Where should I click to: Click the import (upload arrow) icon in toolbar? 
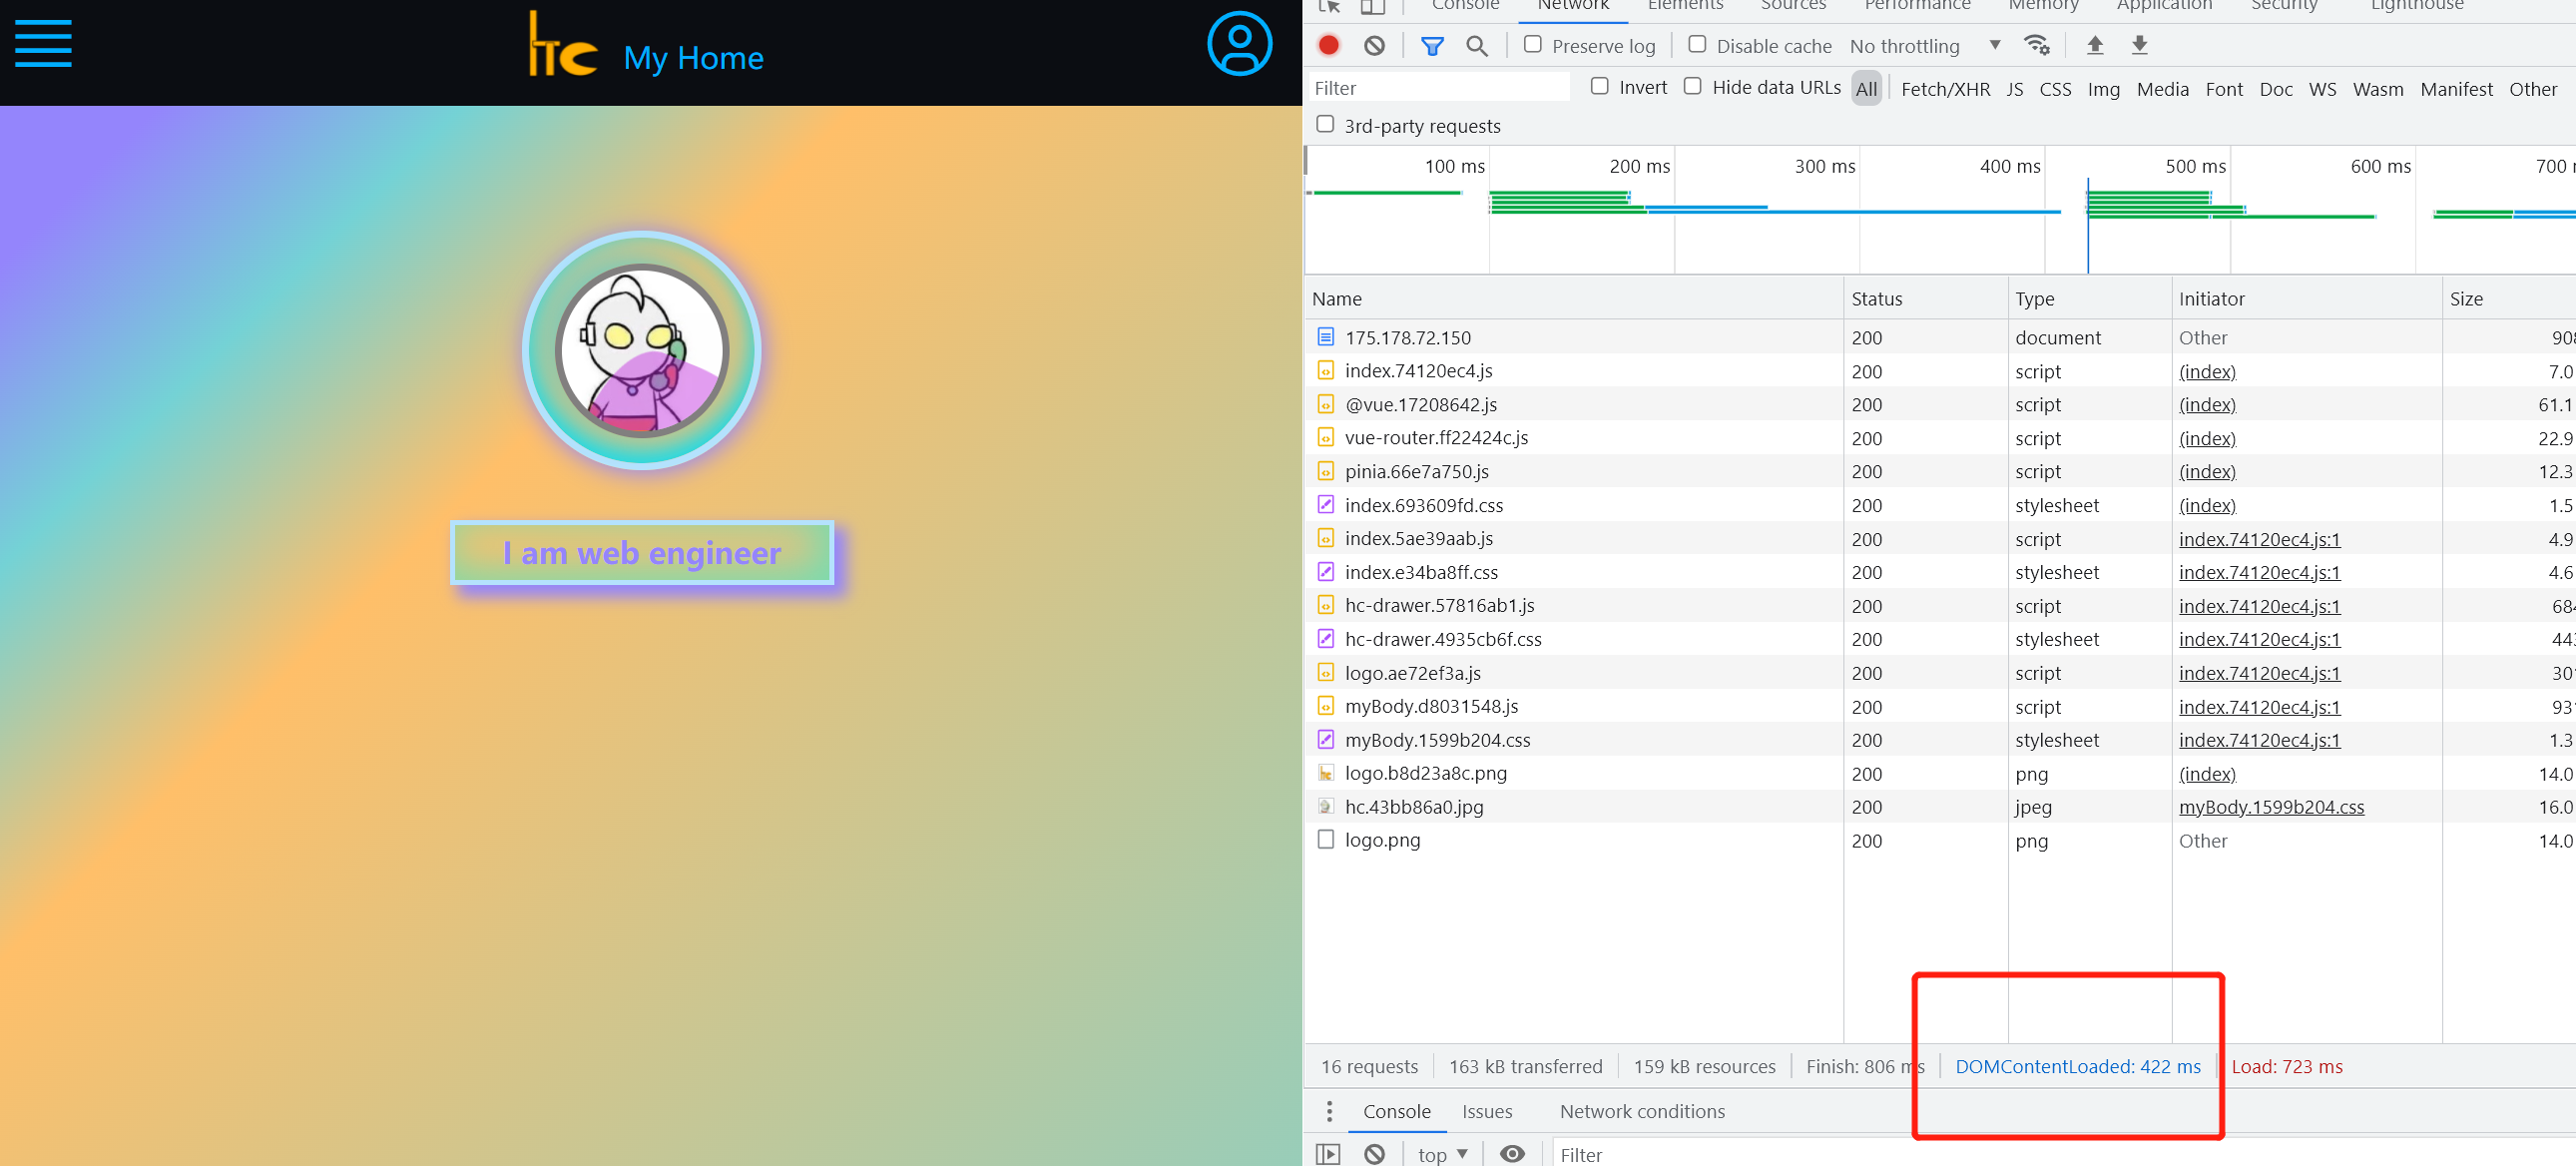coord(2096,44)
